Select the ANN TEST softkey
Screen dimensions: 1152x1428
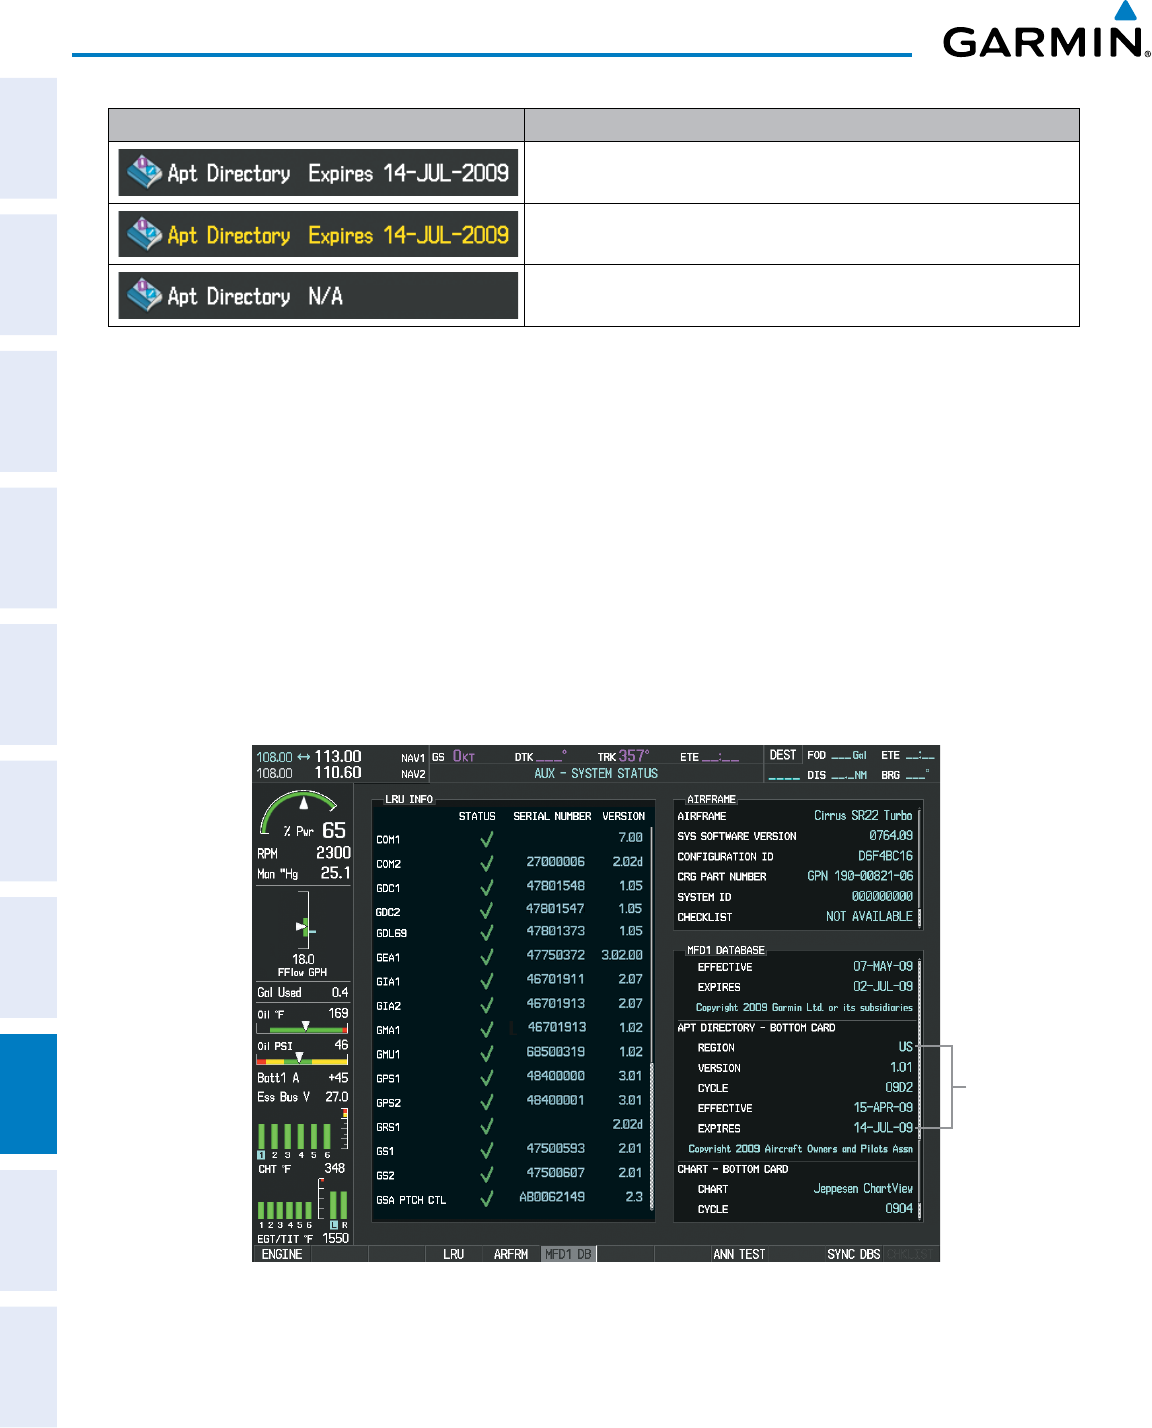(x=739, y=1254)
